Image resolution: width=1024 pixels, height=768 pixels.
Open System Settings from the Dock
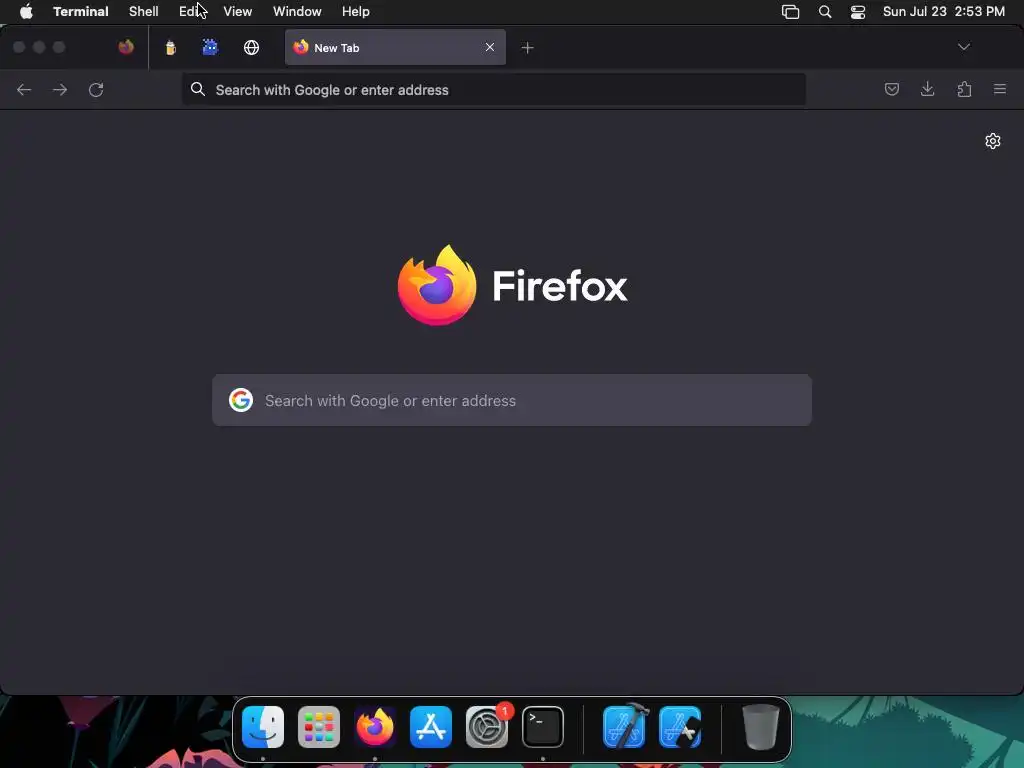coord(487,727)
